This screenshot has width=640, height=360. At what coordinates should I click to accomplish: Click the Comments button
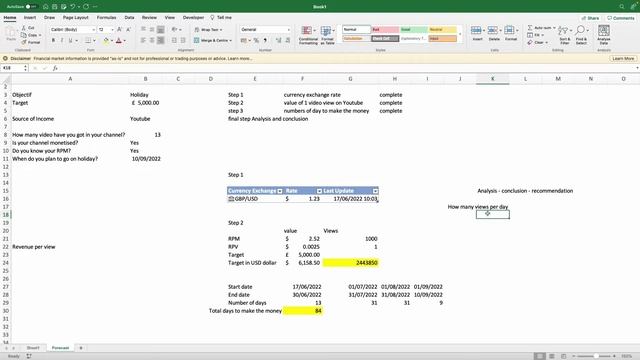coord(620,18)
